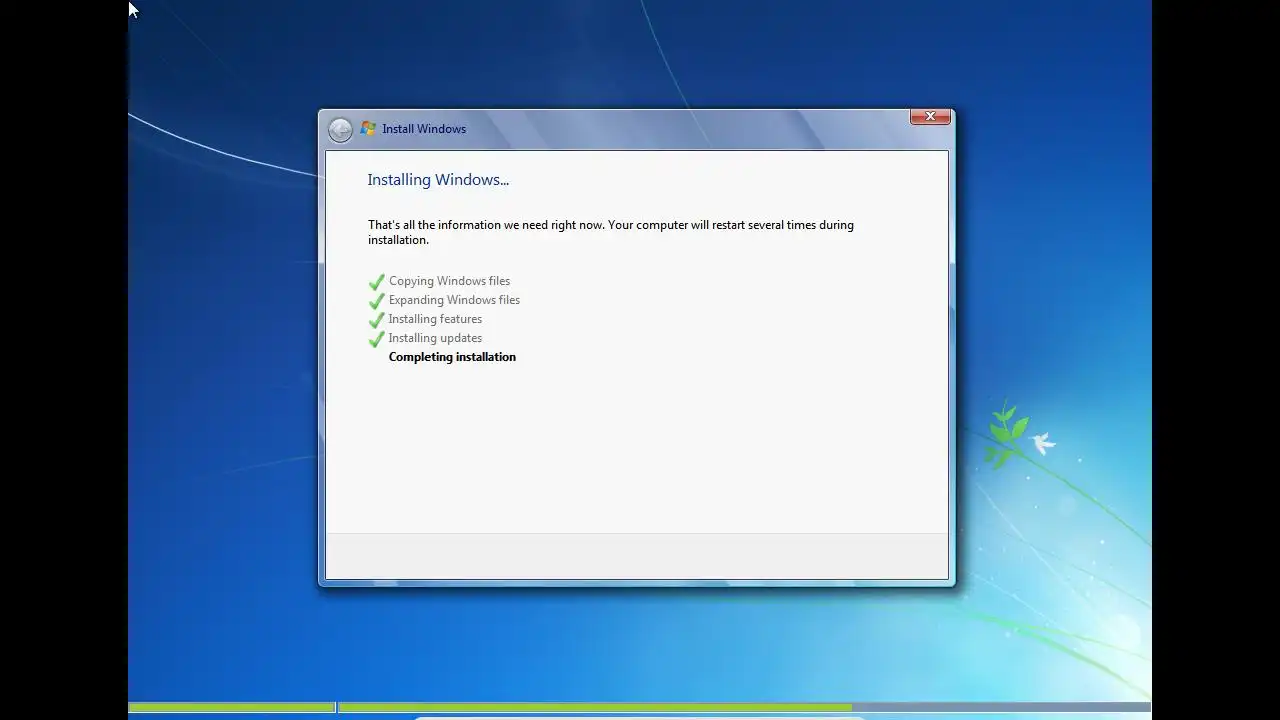Click the 'Installing Windows...' heading
The height and width of the screenshot is (720, 1280).
(438, 180)
